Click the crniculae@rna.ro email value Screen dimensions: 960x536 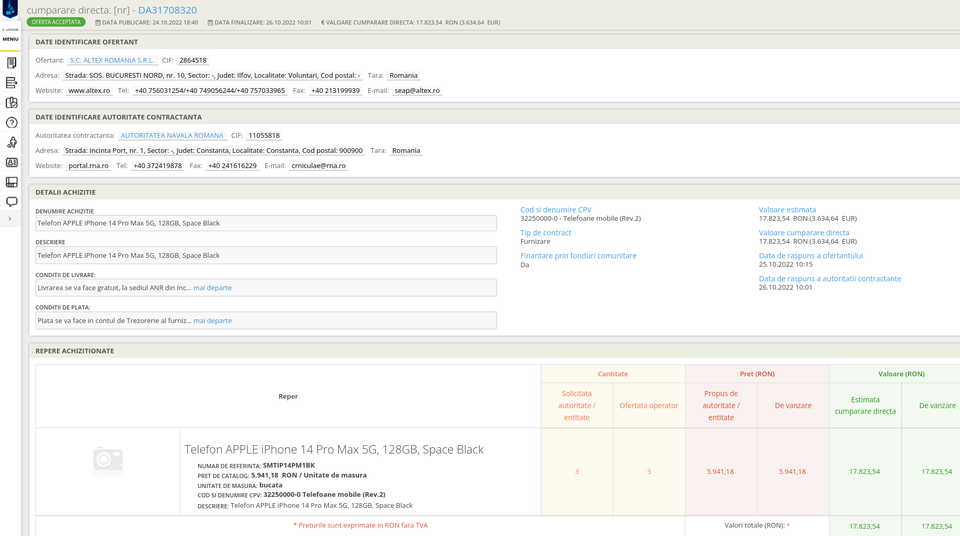[x=318, y=166]
